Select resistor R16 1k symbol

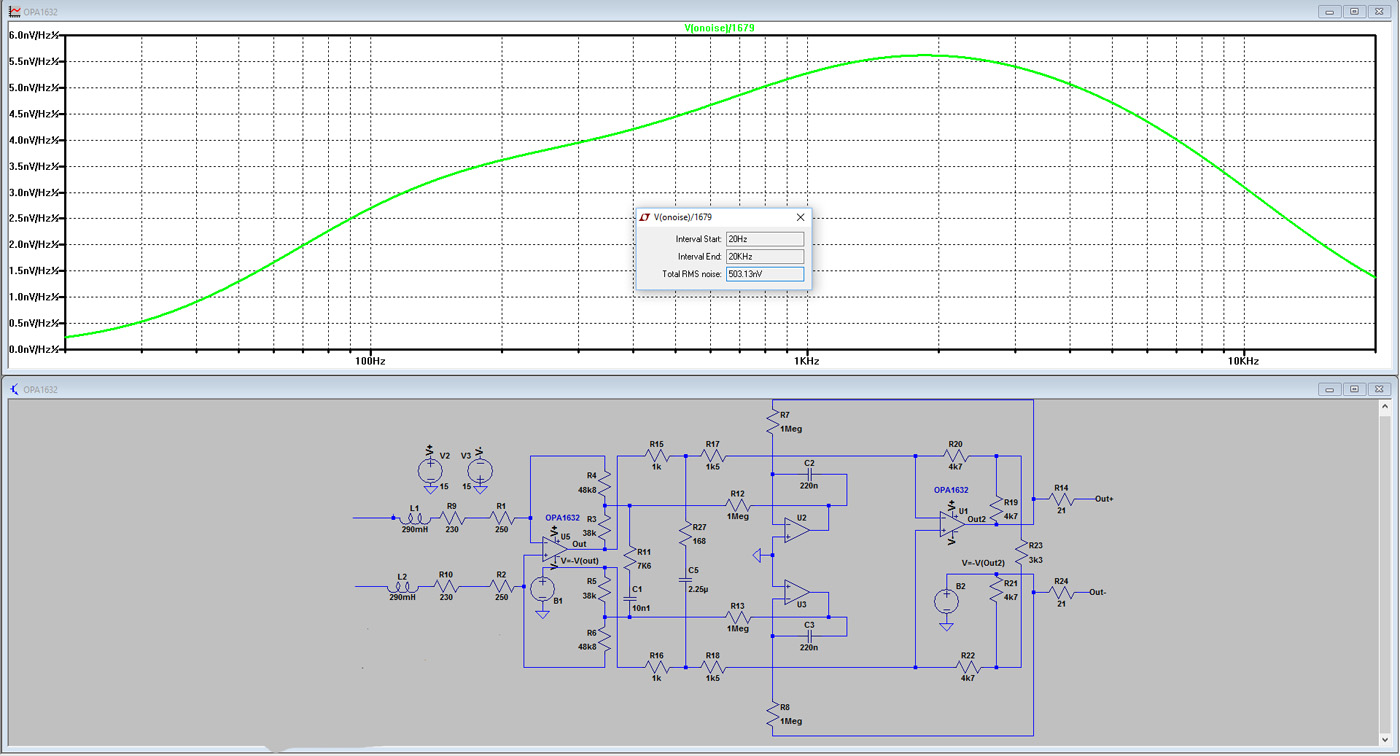[x=657, y=667]
